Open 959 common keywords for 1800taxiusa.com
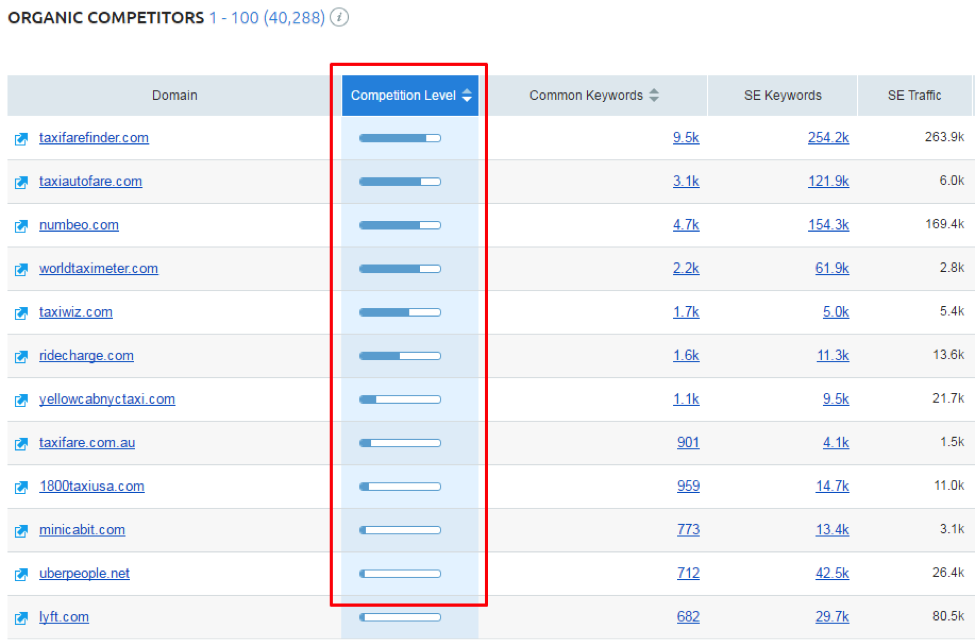 (x=688, y=486)
